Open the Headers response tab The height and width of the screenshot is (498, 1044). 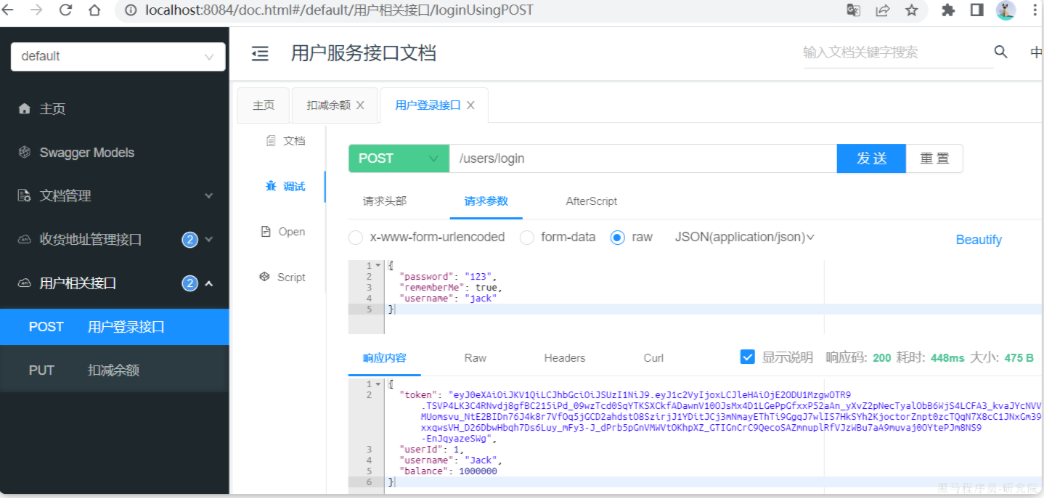coord(564,358)
